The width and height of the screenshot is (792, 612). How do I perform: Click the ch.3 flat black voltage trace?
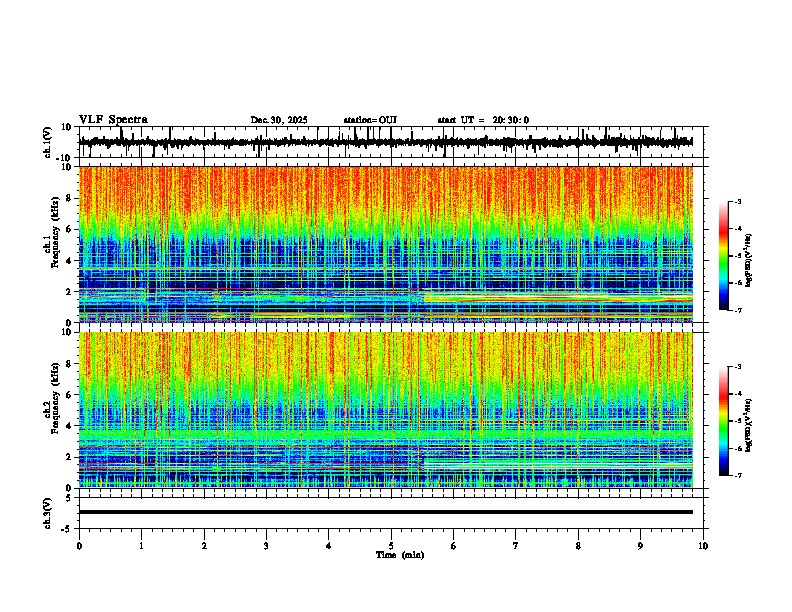click(386, 512)
